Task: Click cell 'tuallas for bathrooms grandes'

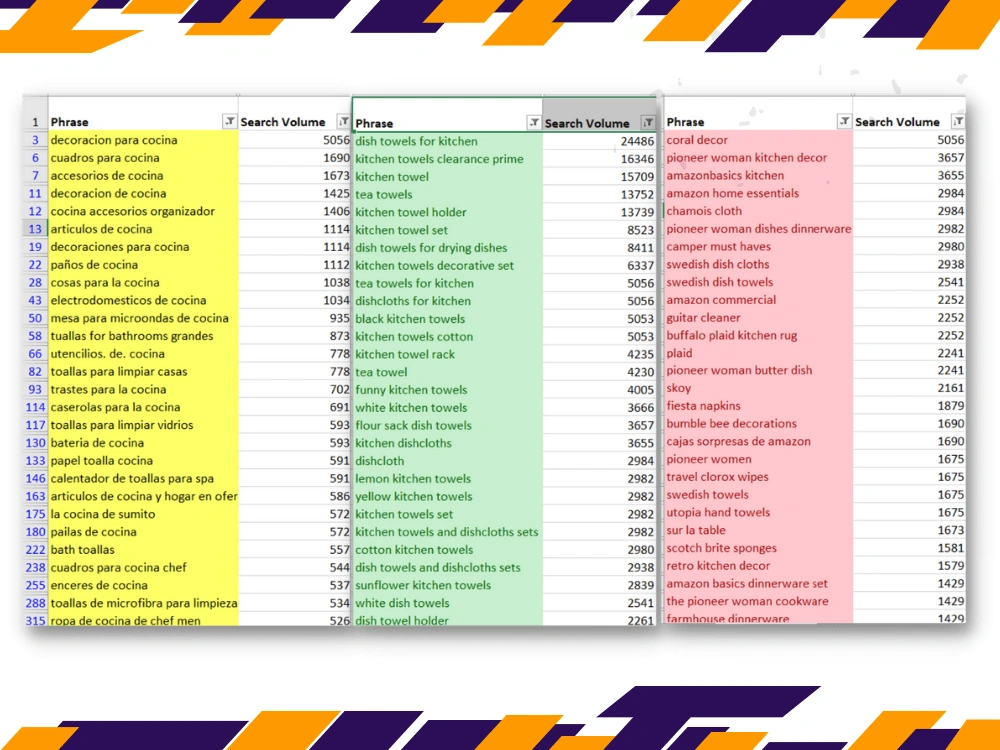Action: click(x=143, y=336)
